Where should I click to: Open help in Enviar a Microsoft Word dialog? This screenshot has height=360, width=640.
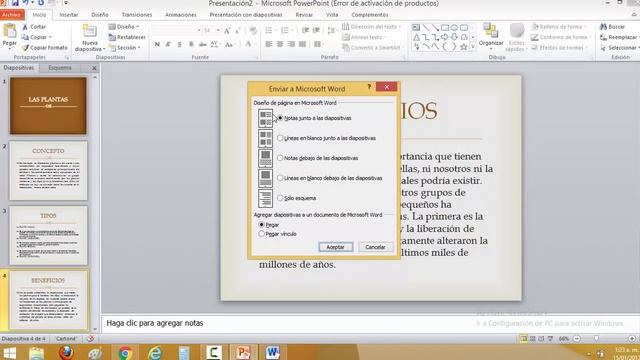(x=369, y=87)
